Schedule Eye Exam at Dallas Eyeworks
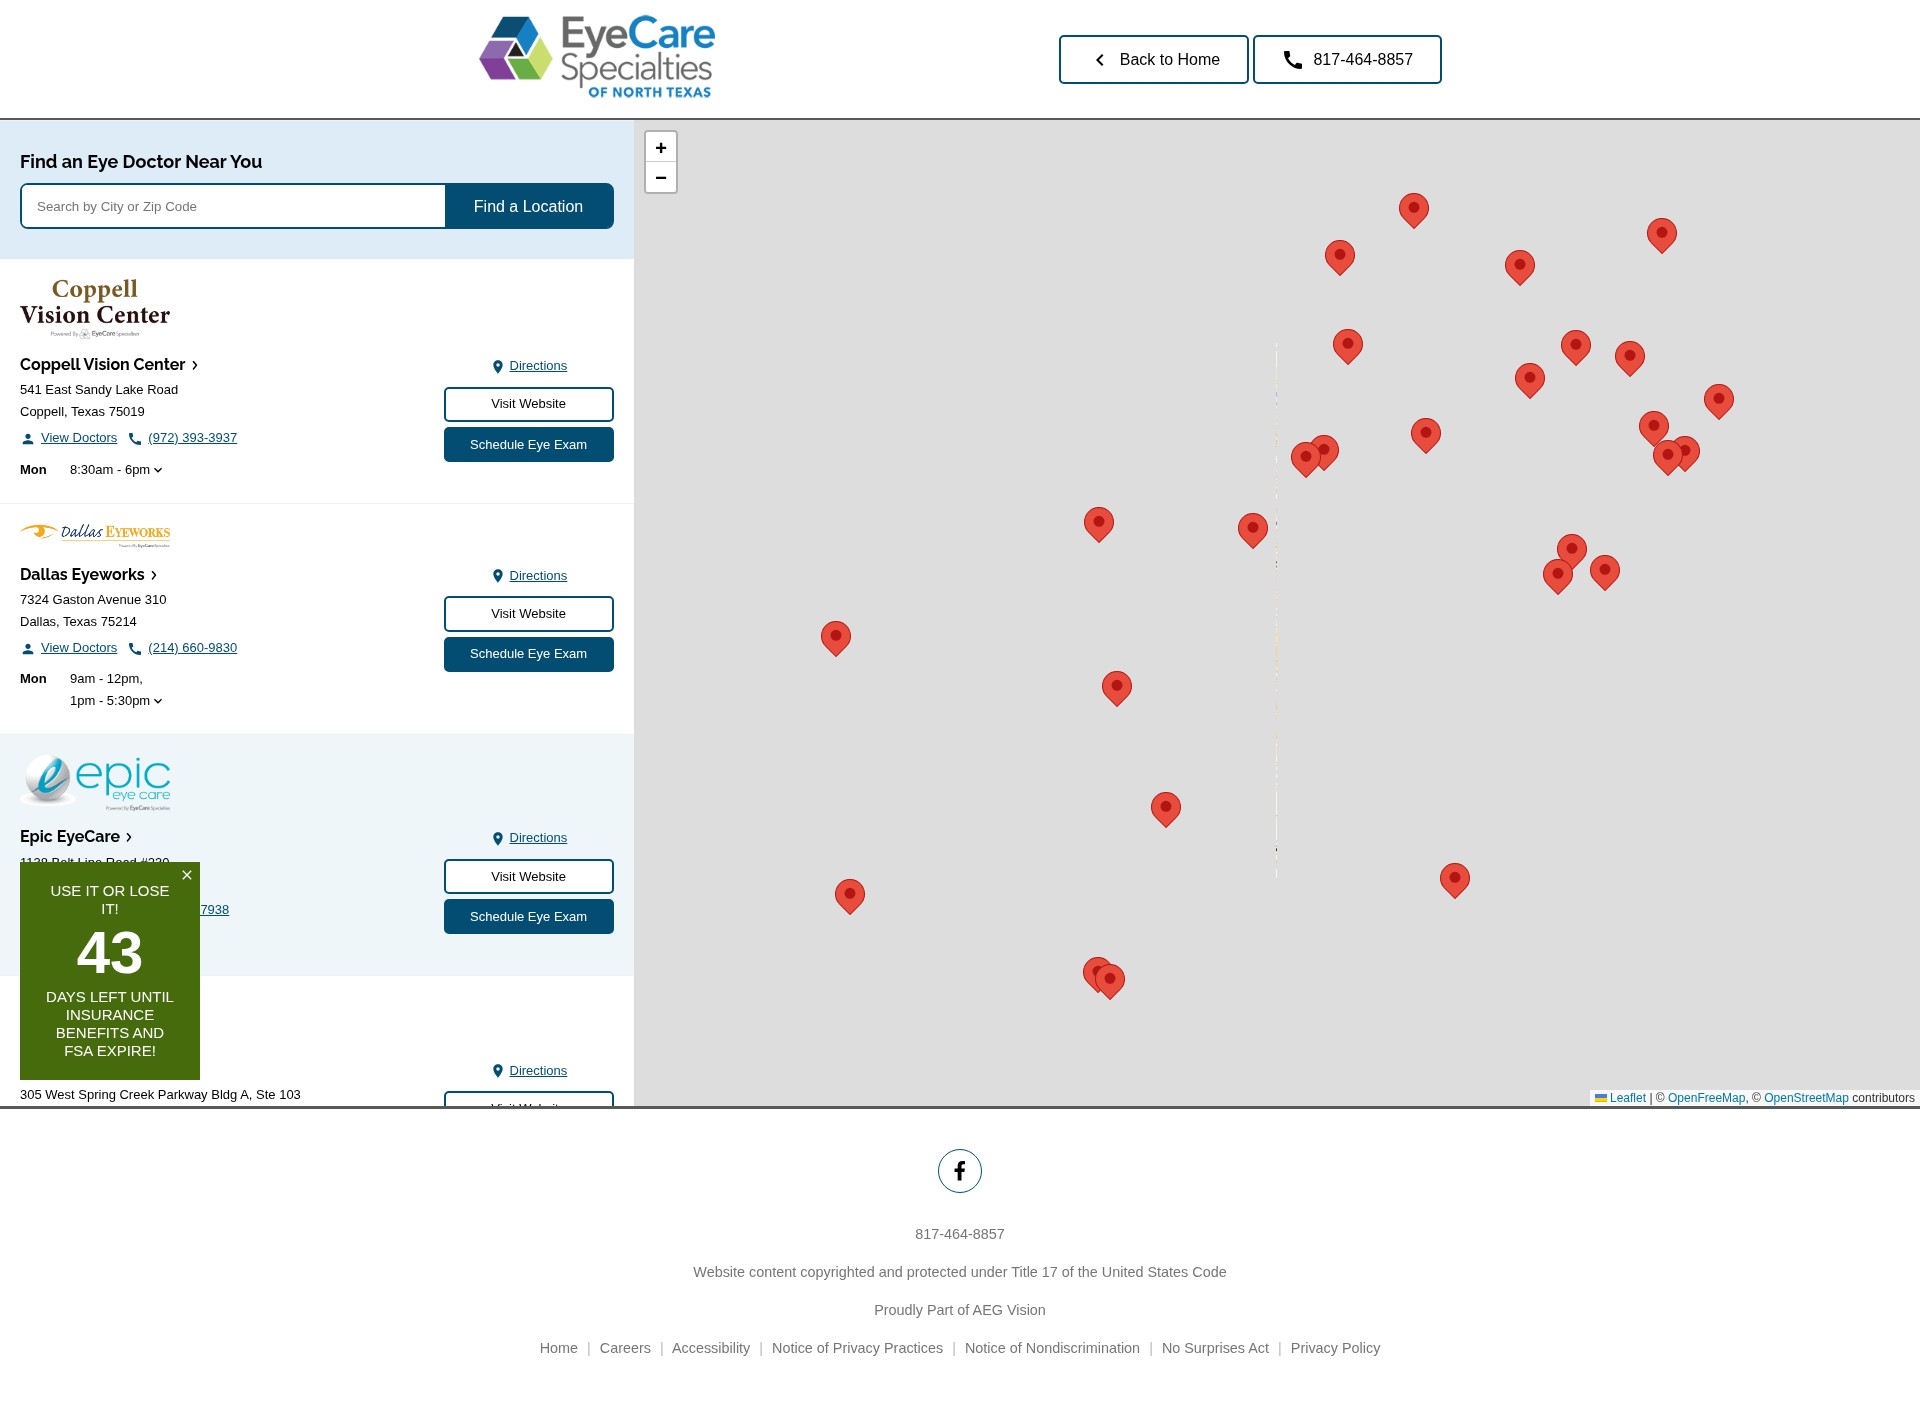Screen dimensions: 1920x1401 528,654
